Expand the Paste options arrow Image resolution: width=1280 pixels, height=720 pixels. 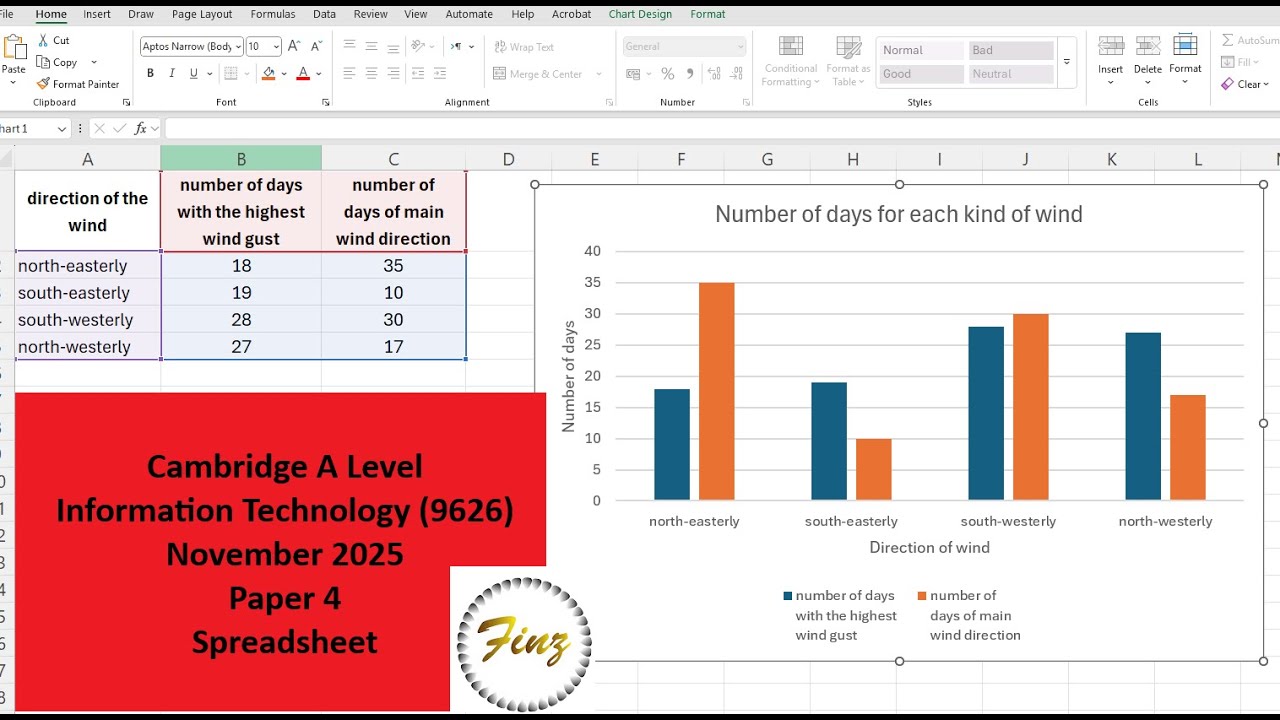click(14, 82)
